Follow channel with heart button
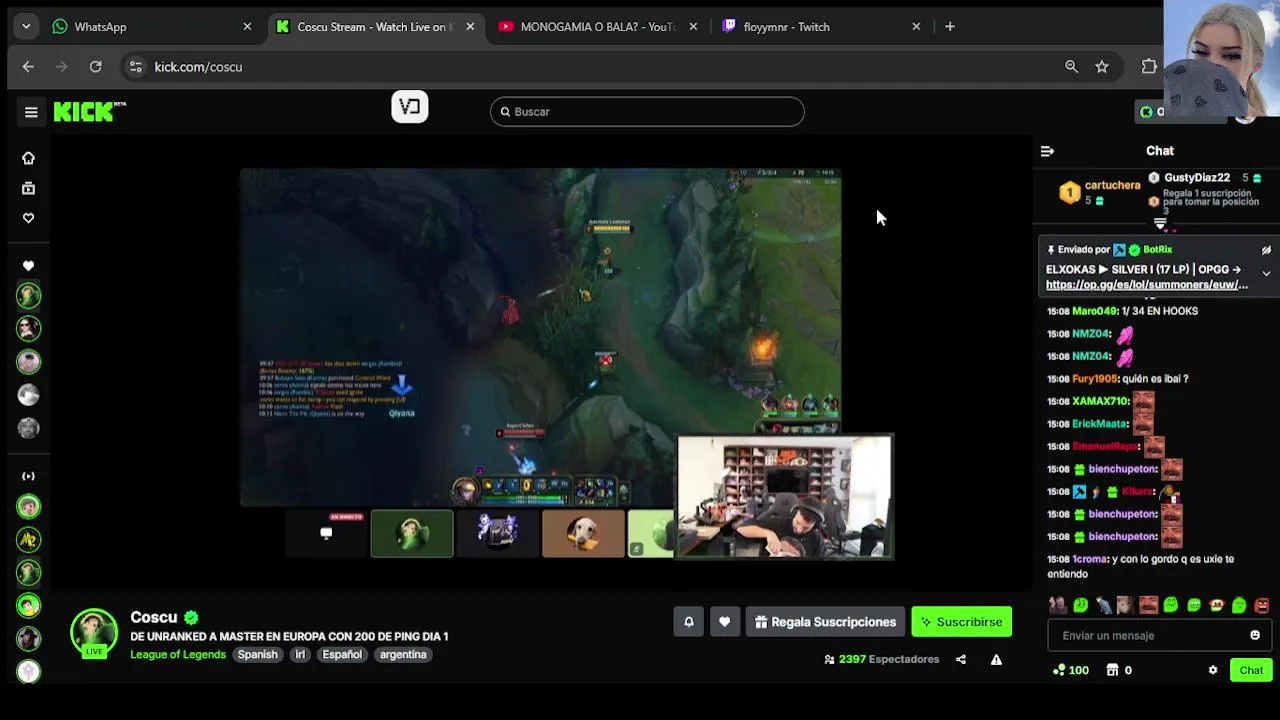Viewport: 1280px width, 720px height. pyautogui.click(x=725, y=622)
